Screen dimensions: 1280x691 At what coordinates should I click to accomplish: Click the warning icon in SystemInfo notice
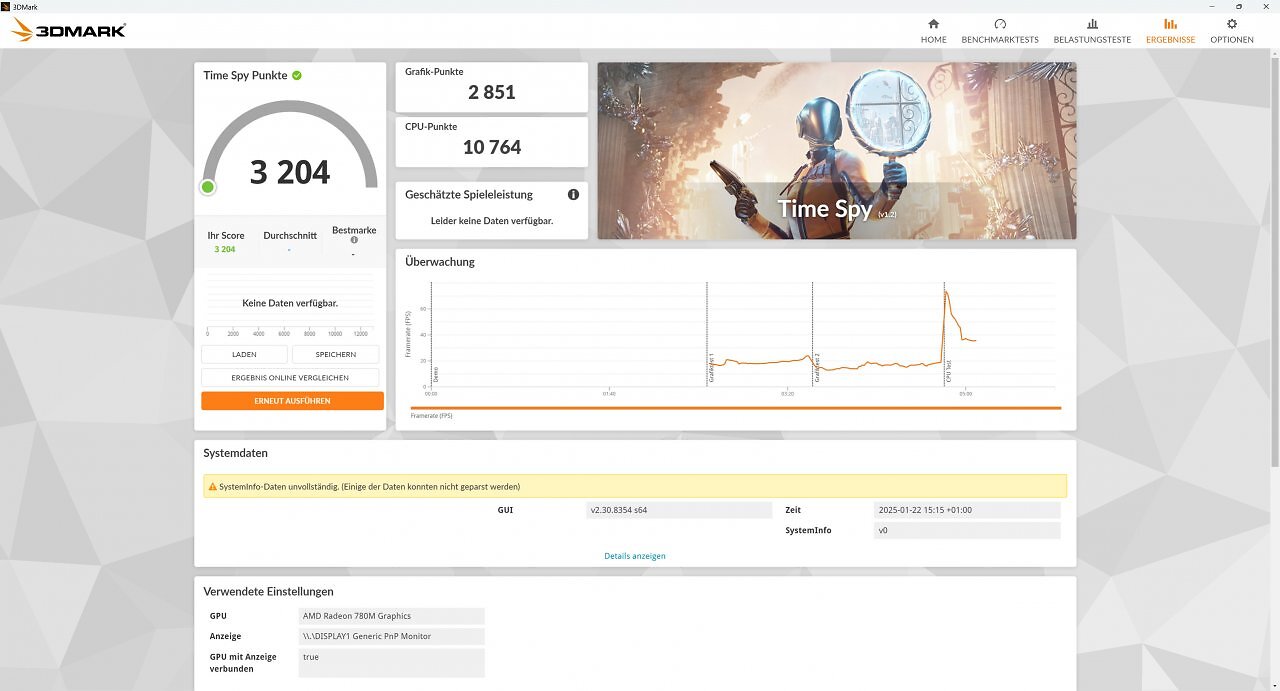click(x=212, y=487)
